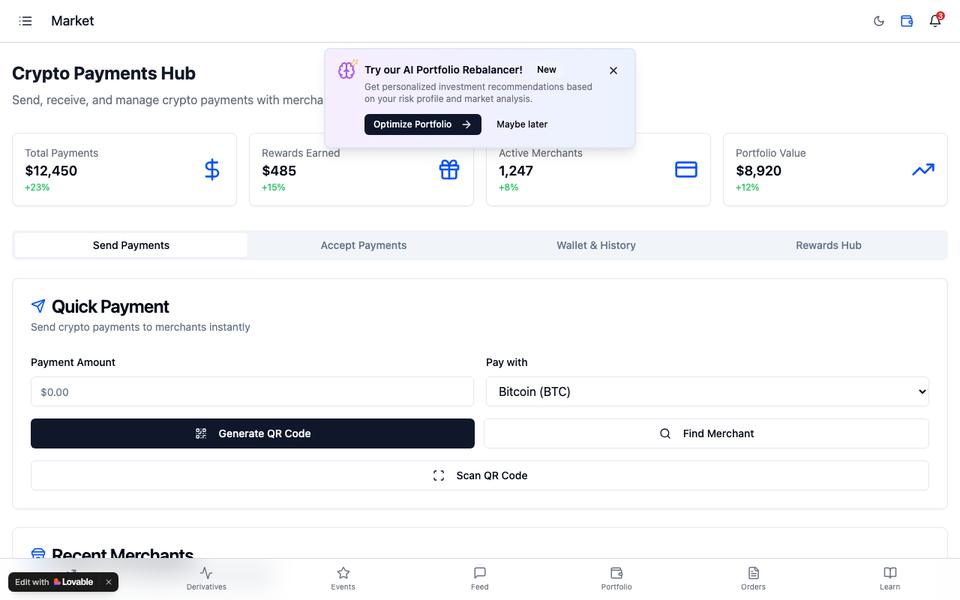The width and height of the screenshot is (960, 600).
Task: Click the QR icon in Generate button
Action: [201, 433]
